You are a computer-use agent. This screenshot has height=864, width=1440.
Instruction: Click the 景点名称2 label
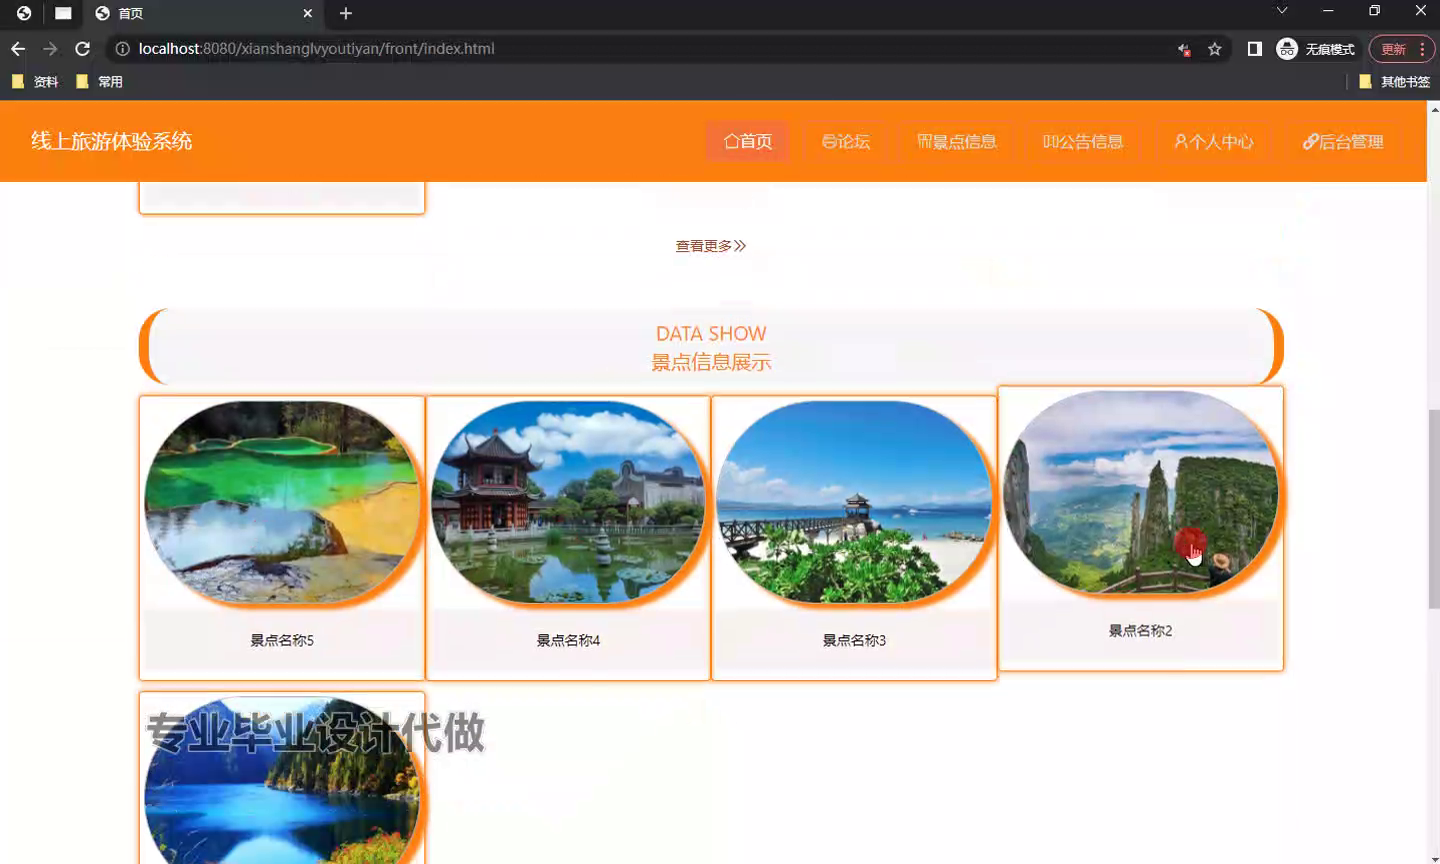tap(1140, 630)
